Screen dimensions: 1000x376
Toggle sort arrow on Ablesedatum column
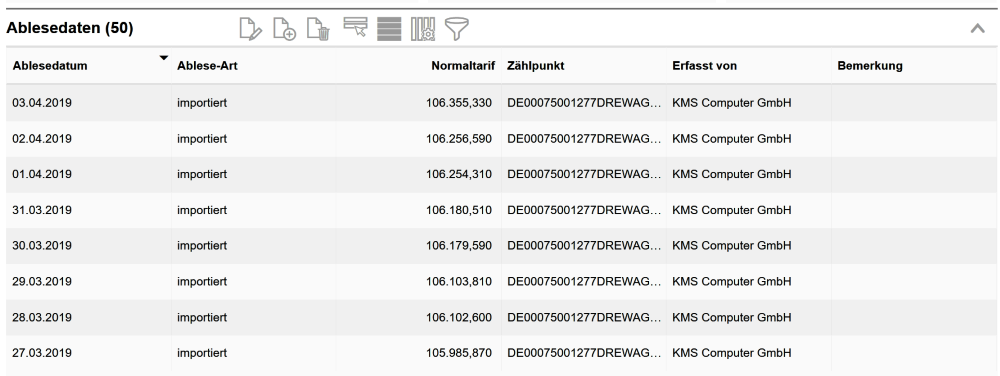tap(164, 58)
